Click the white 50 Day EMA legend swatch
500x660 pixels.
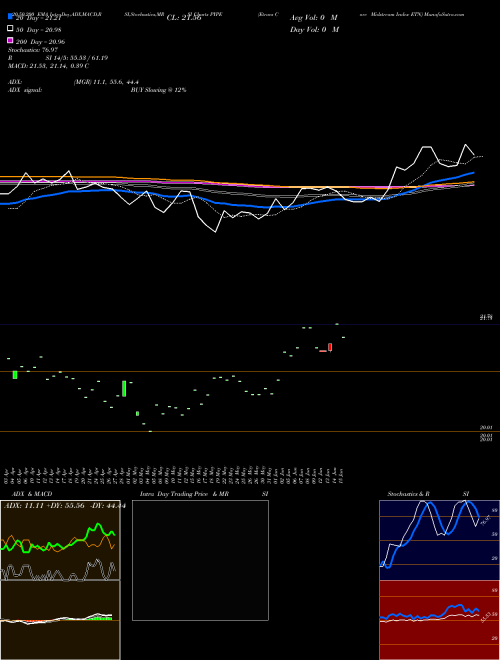(x=10, y=28)
